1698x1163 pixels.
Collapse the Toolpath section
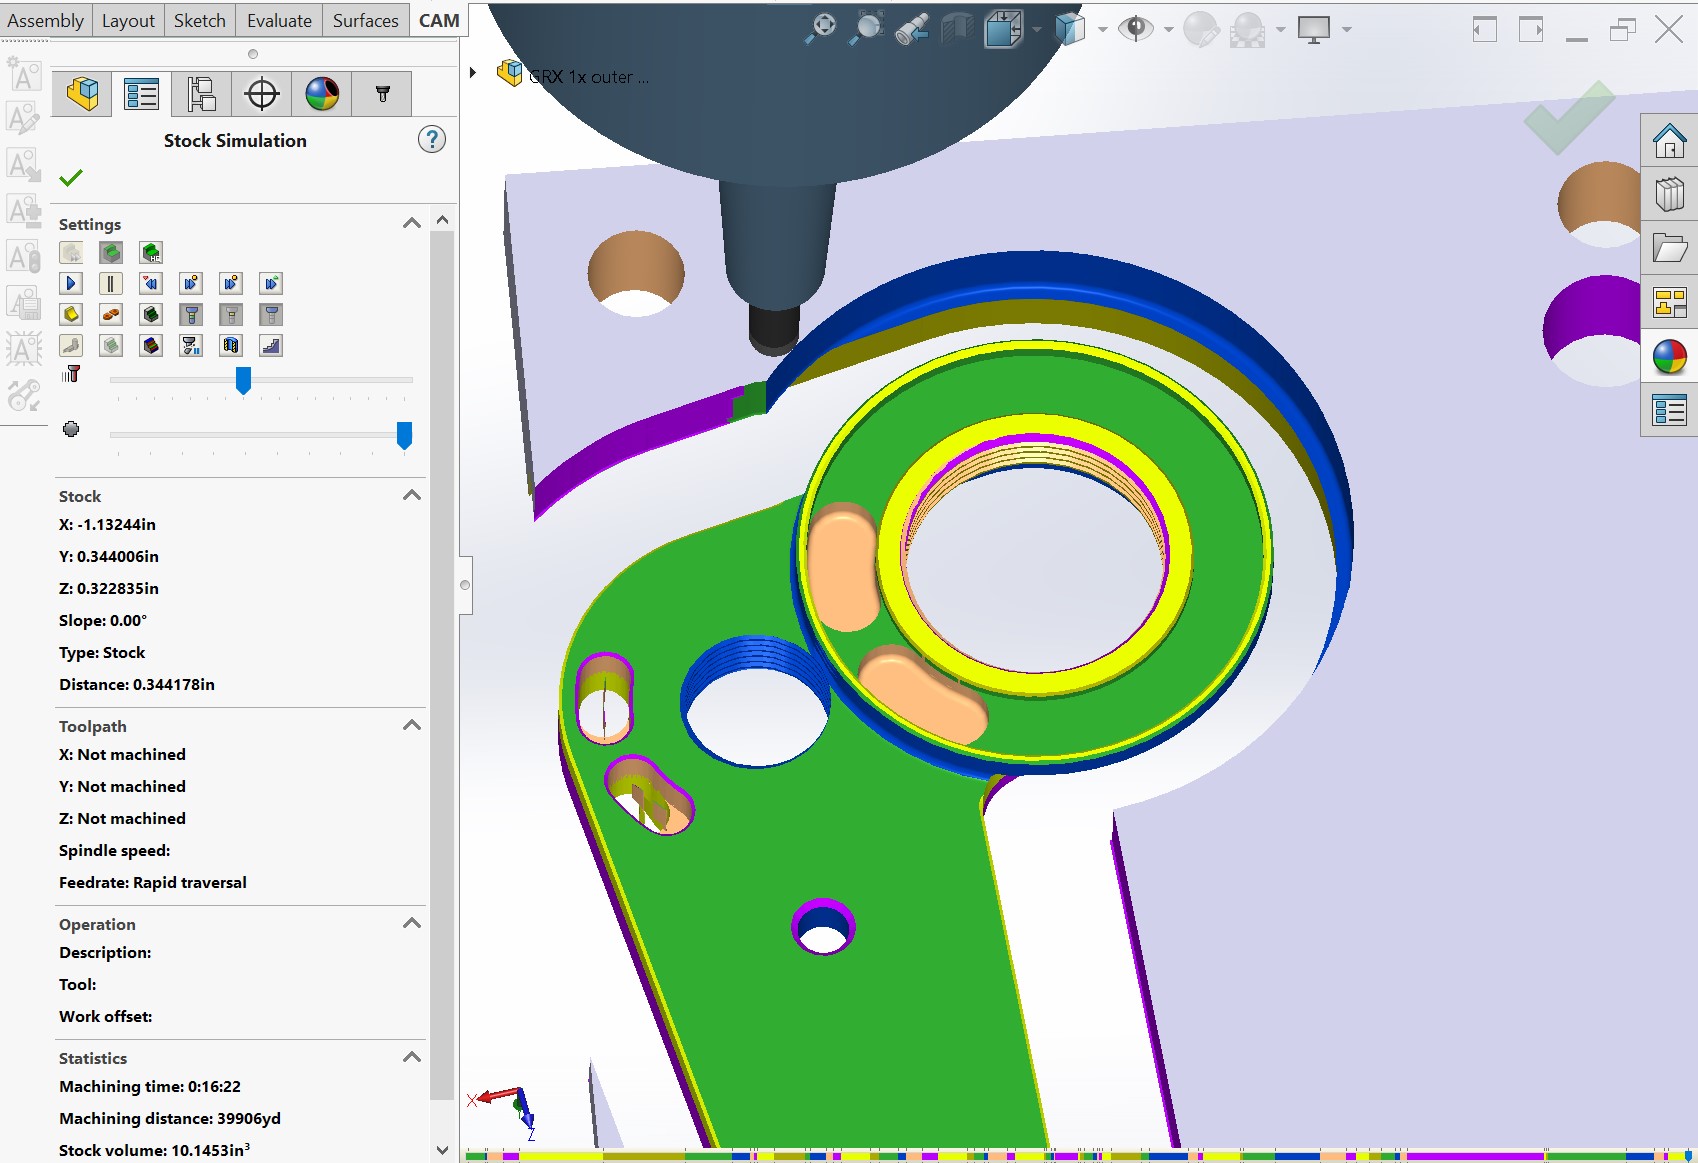click(x=411, y=726)
